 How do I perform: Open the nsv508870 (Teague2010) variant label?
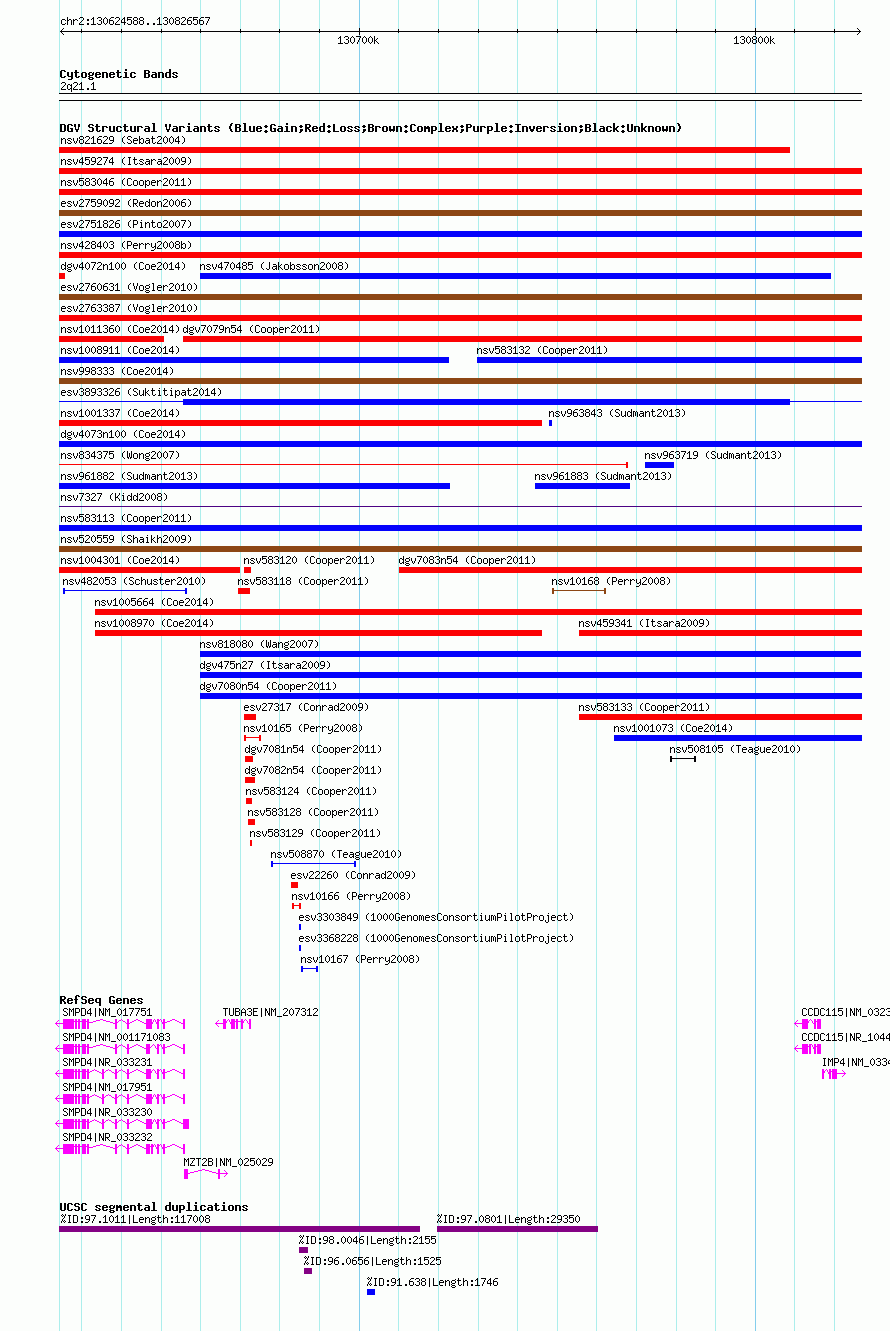coord(336,854)
